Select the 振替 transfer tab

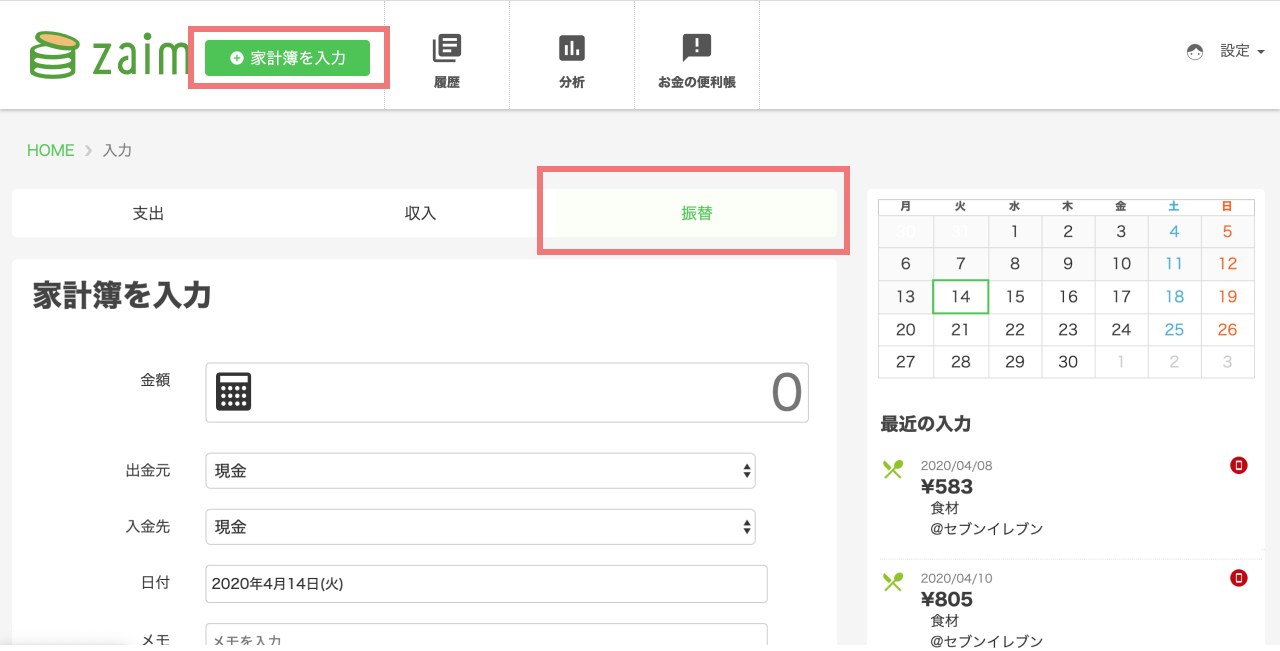click(x=696, y=213)
